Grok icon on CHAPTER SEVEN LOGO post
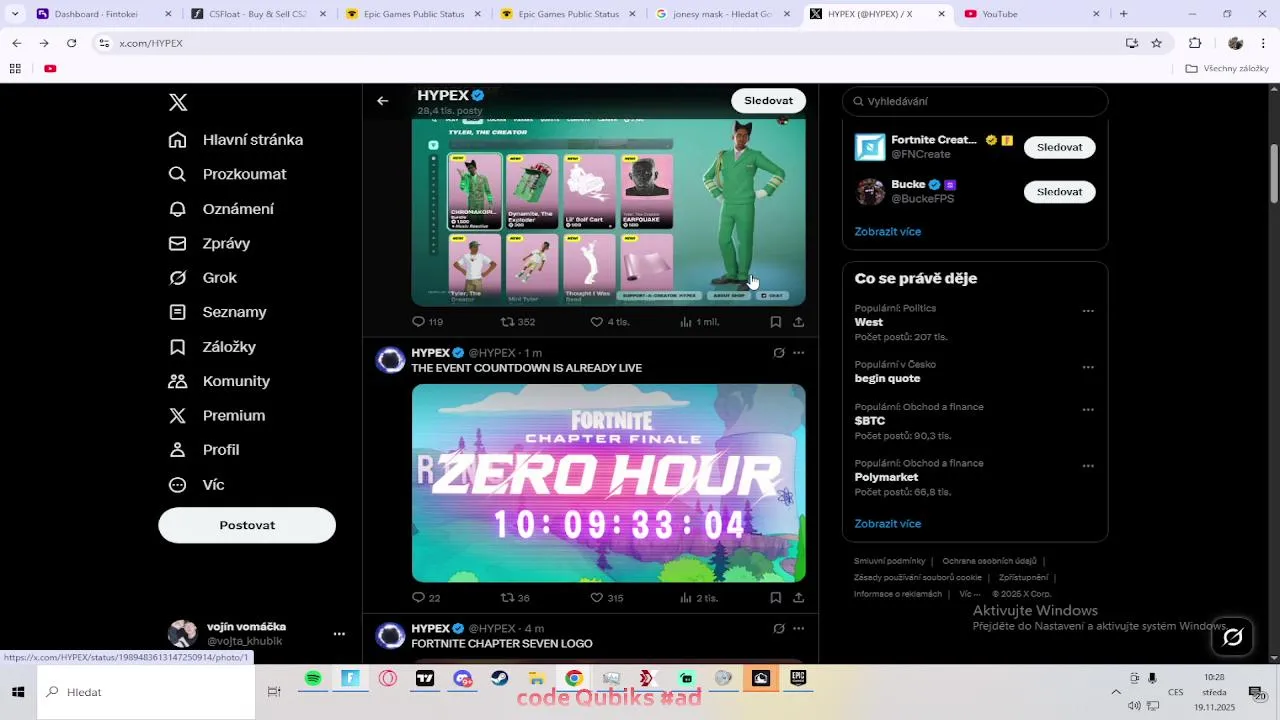1280x720 pixels. 779,629
